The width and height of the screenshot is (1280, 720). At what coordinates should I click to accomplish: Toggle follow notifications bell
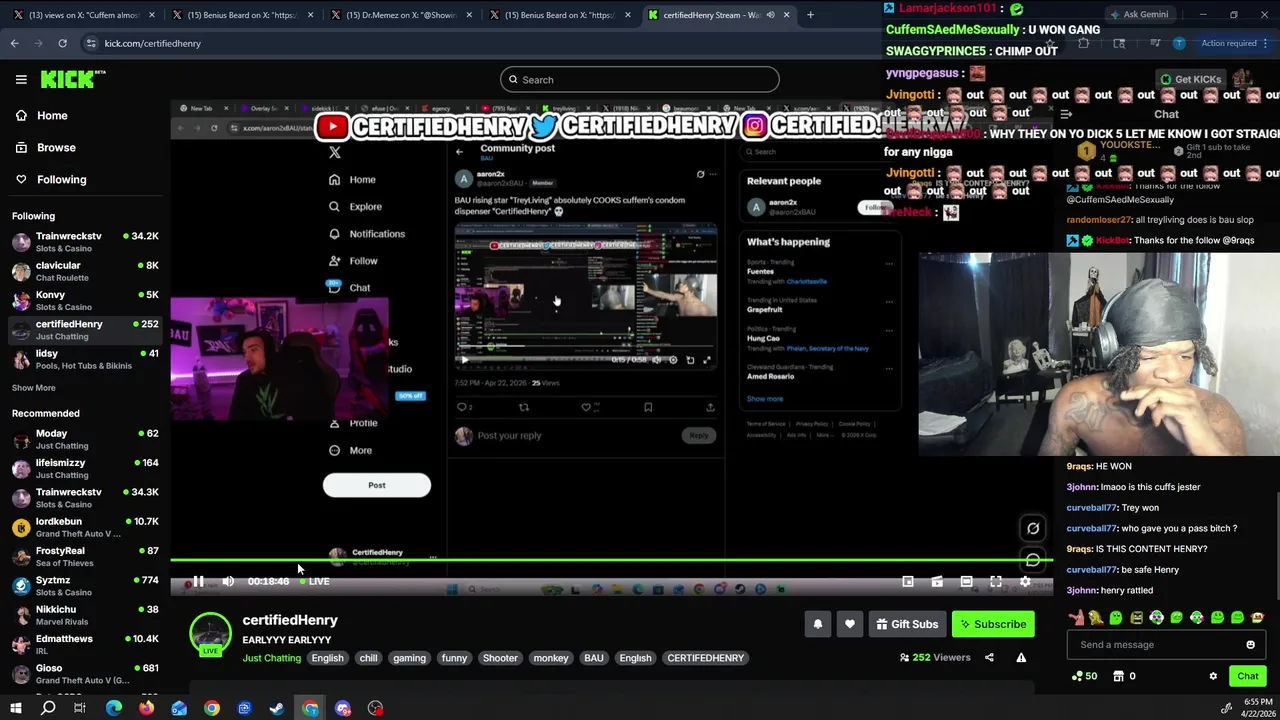[x=817, y=624]
